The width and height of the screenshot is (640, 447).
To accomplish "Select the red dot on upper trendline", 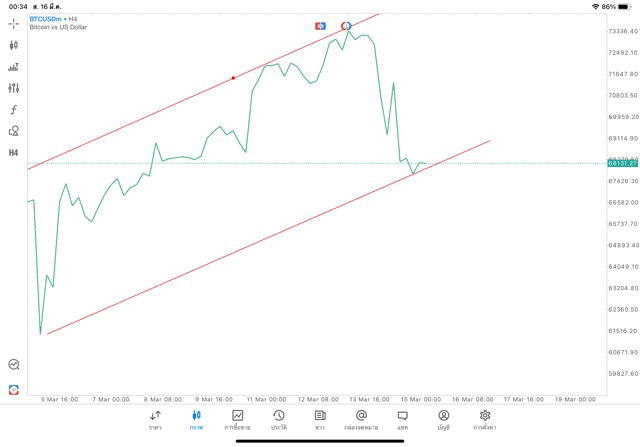I will pos(234,78).
